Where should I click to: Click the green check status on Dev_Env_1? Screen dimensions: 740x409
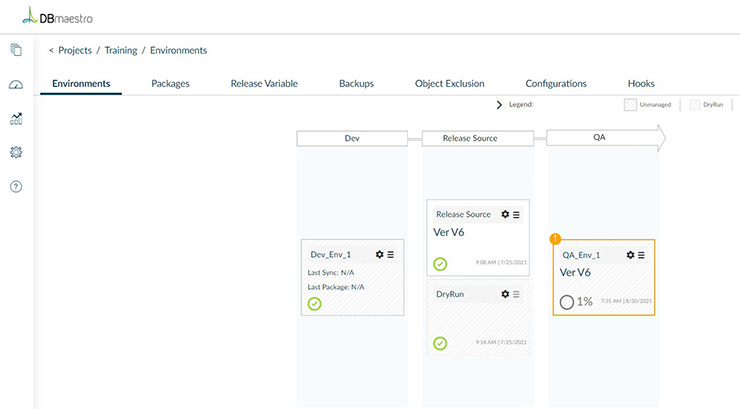[x=315, y=304]
